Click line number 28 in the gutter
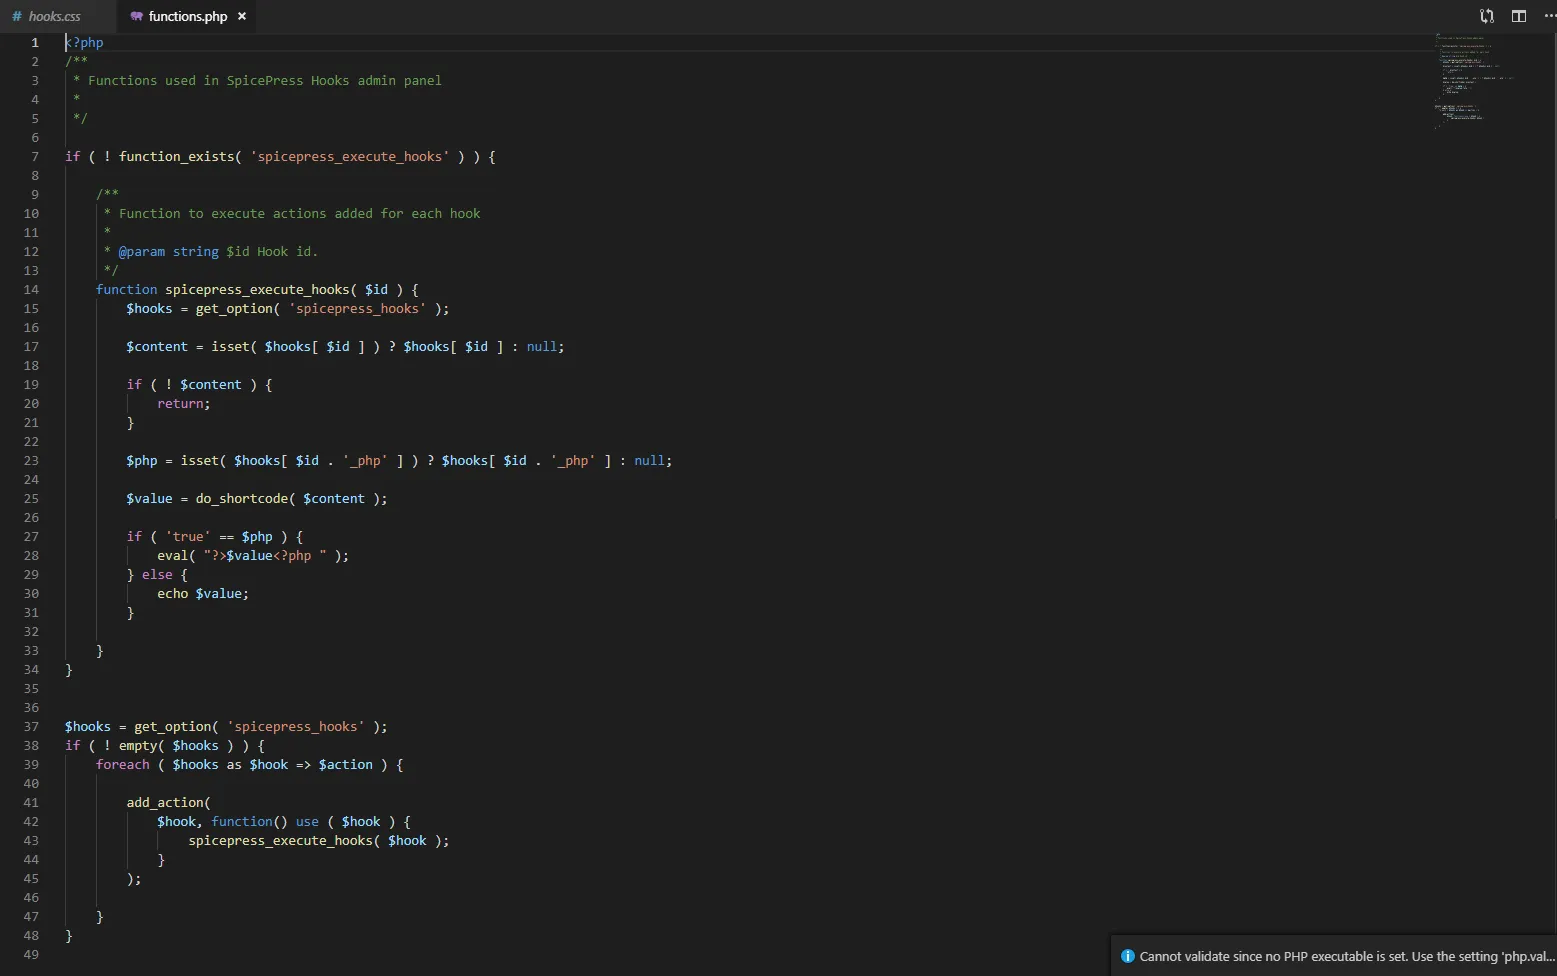 click(31, 555)
